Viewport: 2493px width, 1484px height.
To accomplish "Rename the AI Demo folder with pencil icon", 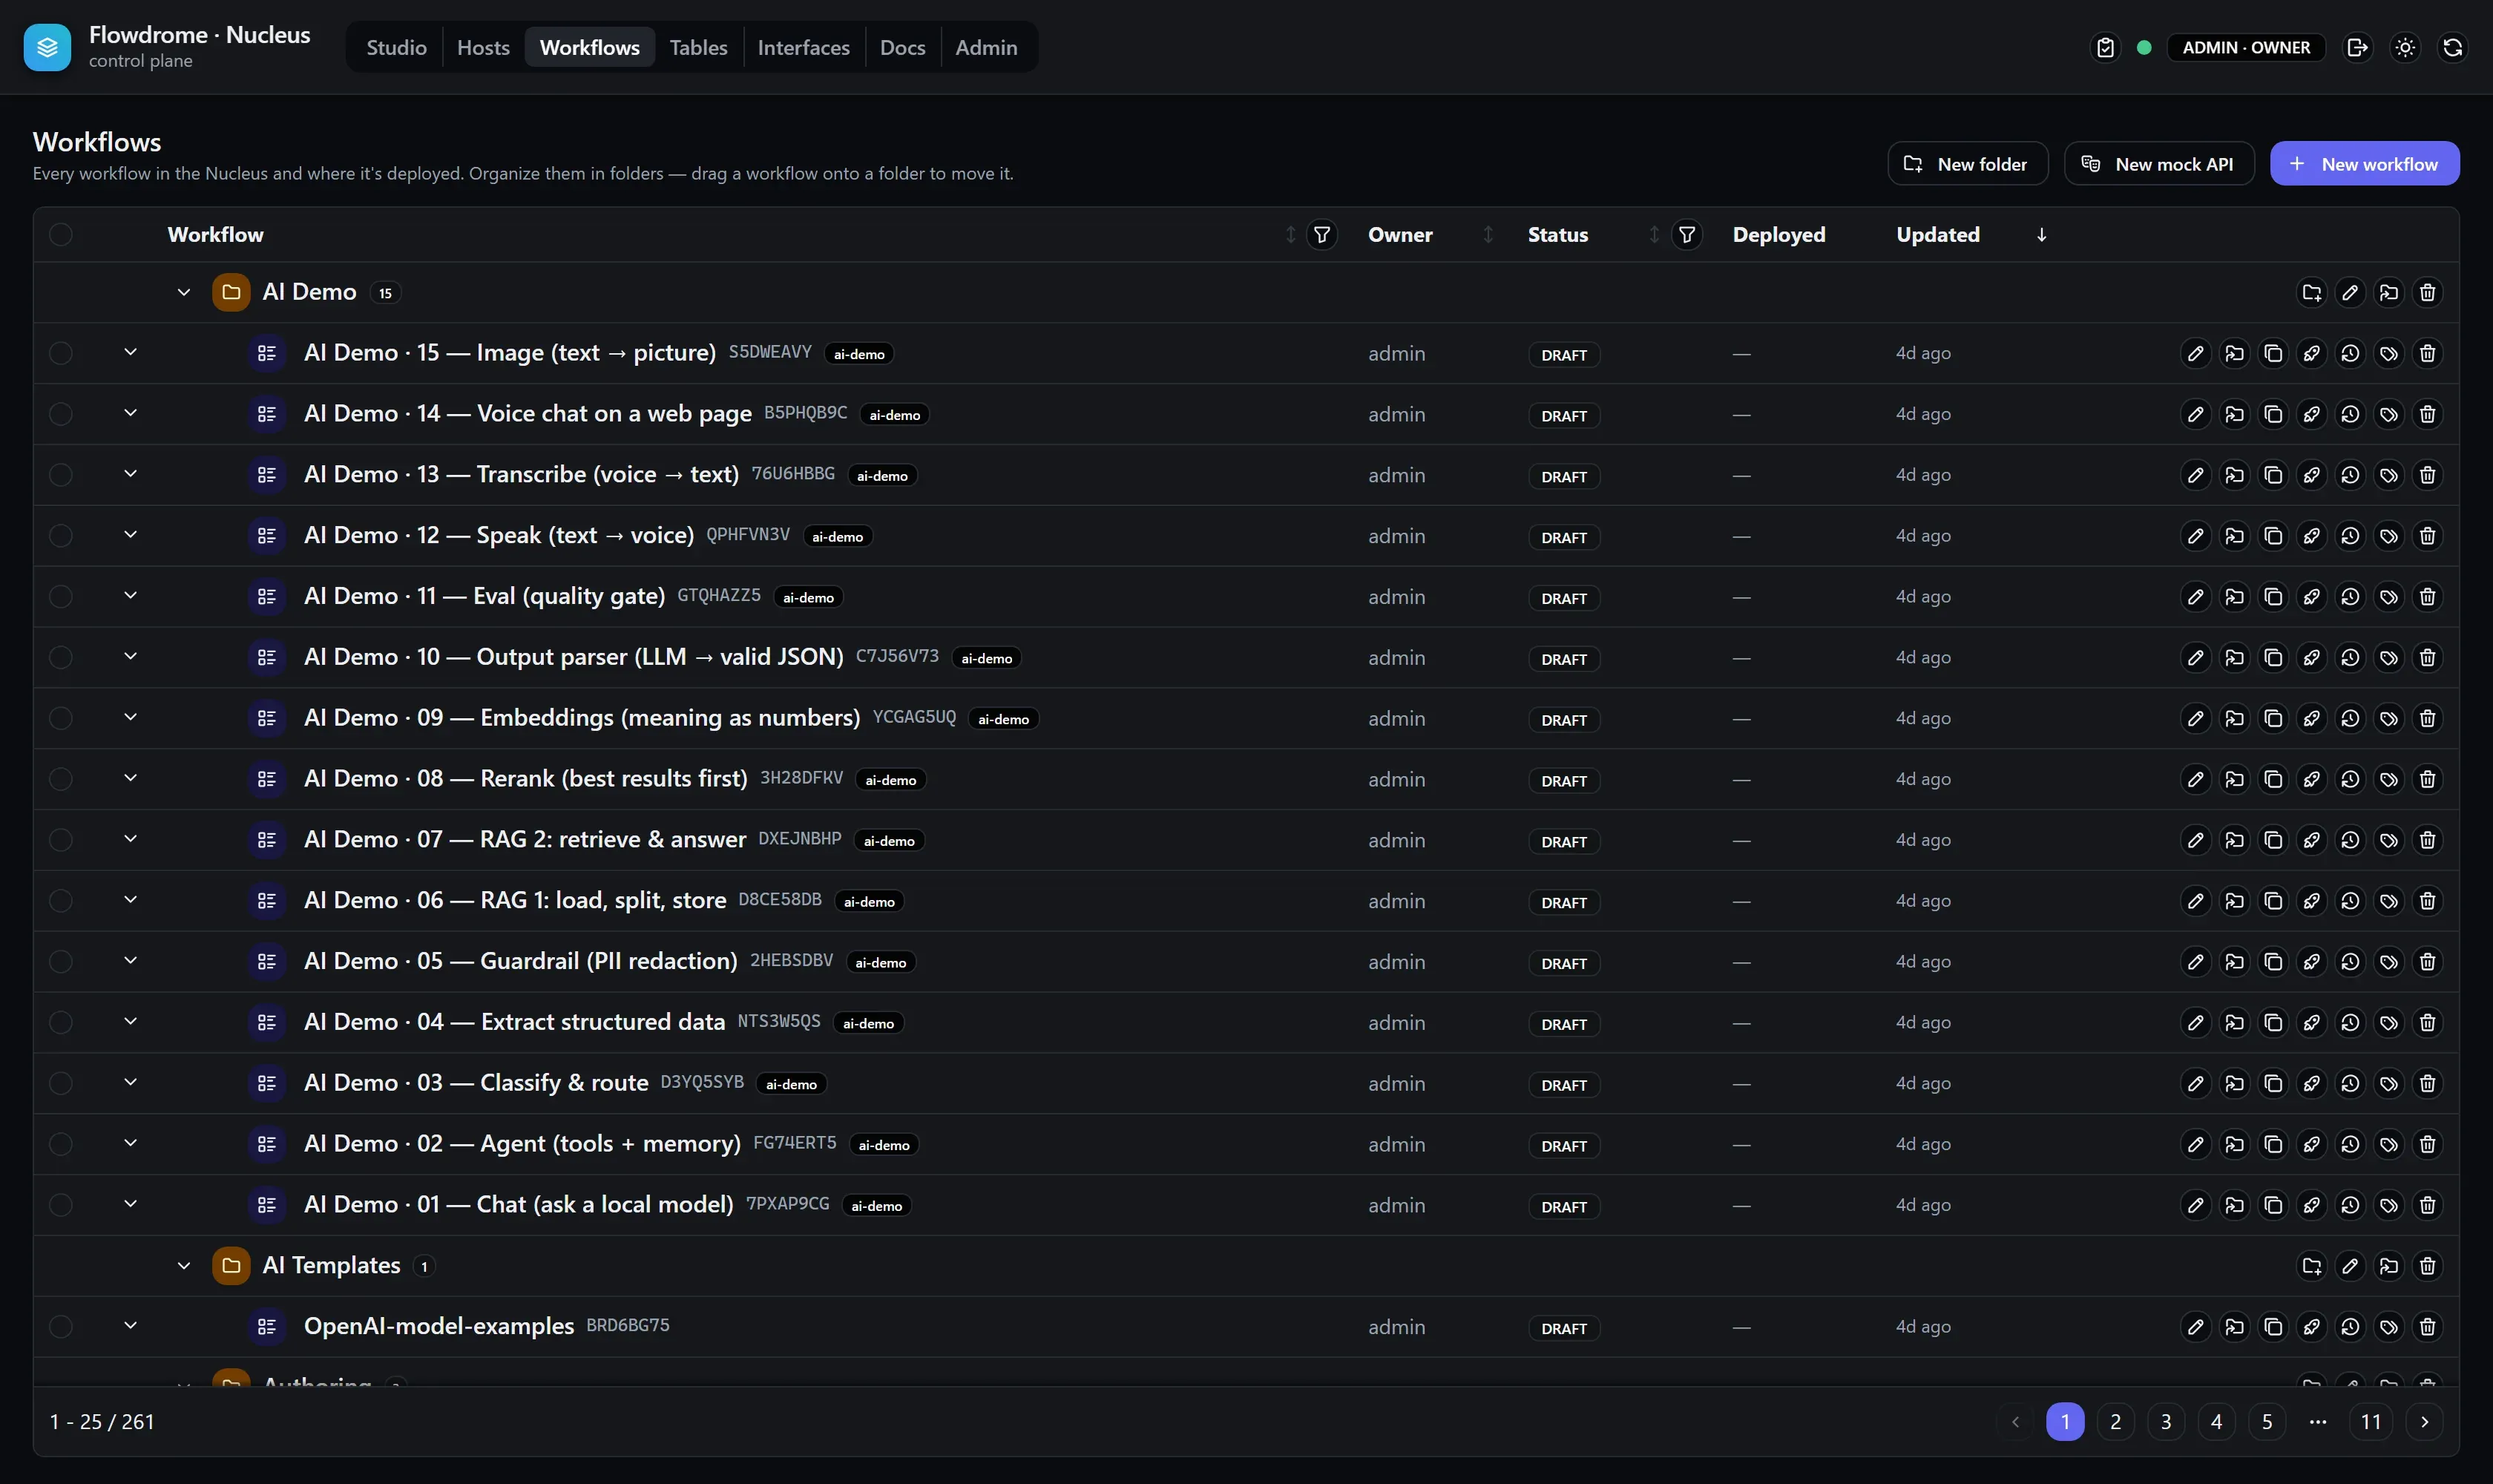I will click(x=2350, y=292).
